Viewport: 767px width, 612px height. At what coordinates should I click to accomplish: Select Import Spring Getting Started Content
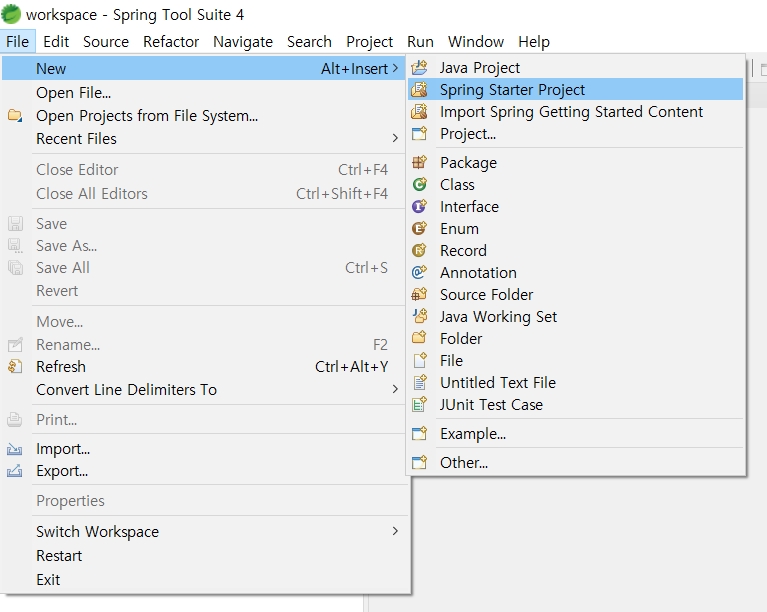[575, 112]
